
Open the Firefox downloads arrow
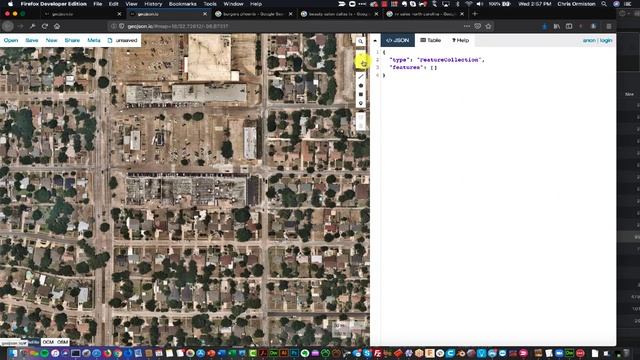544,26
